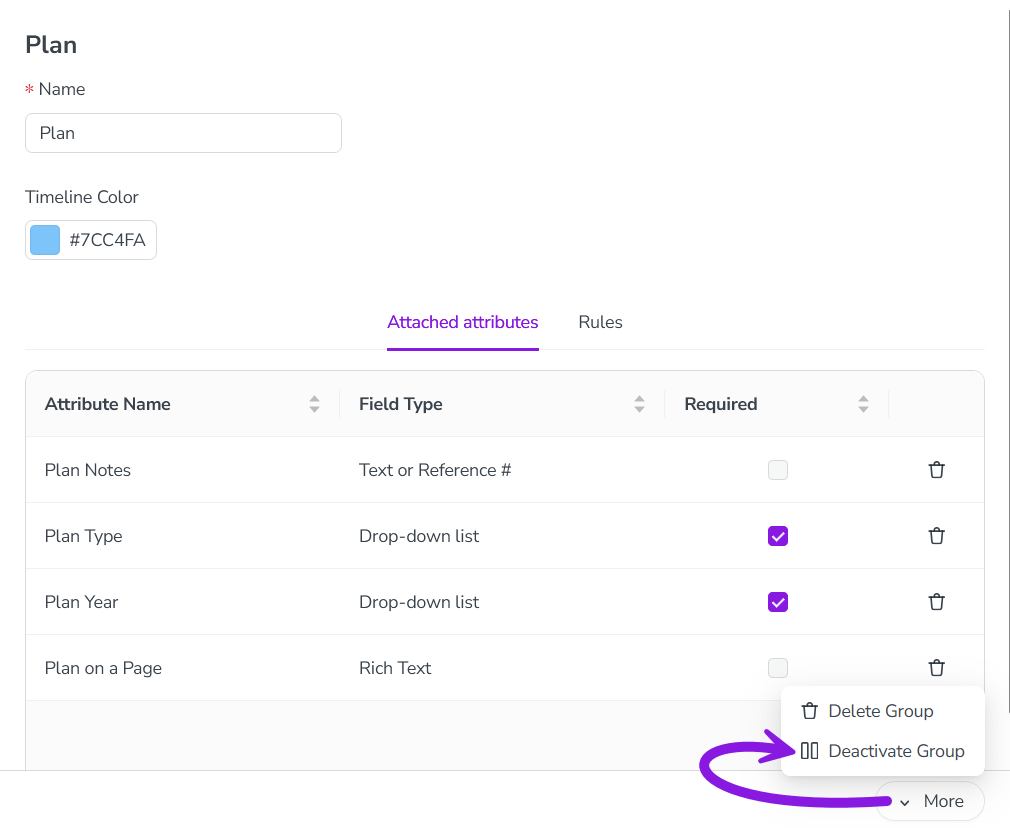Sort by the Required column
The image size is (1010, 828).
click(x=863, y=404)
